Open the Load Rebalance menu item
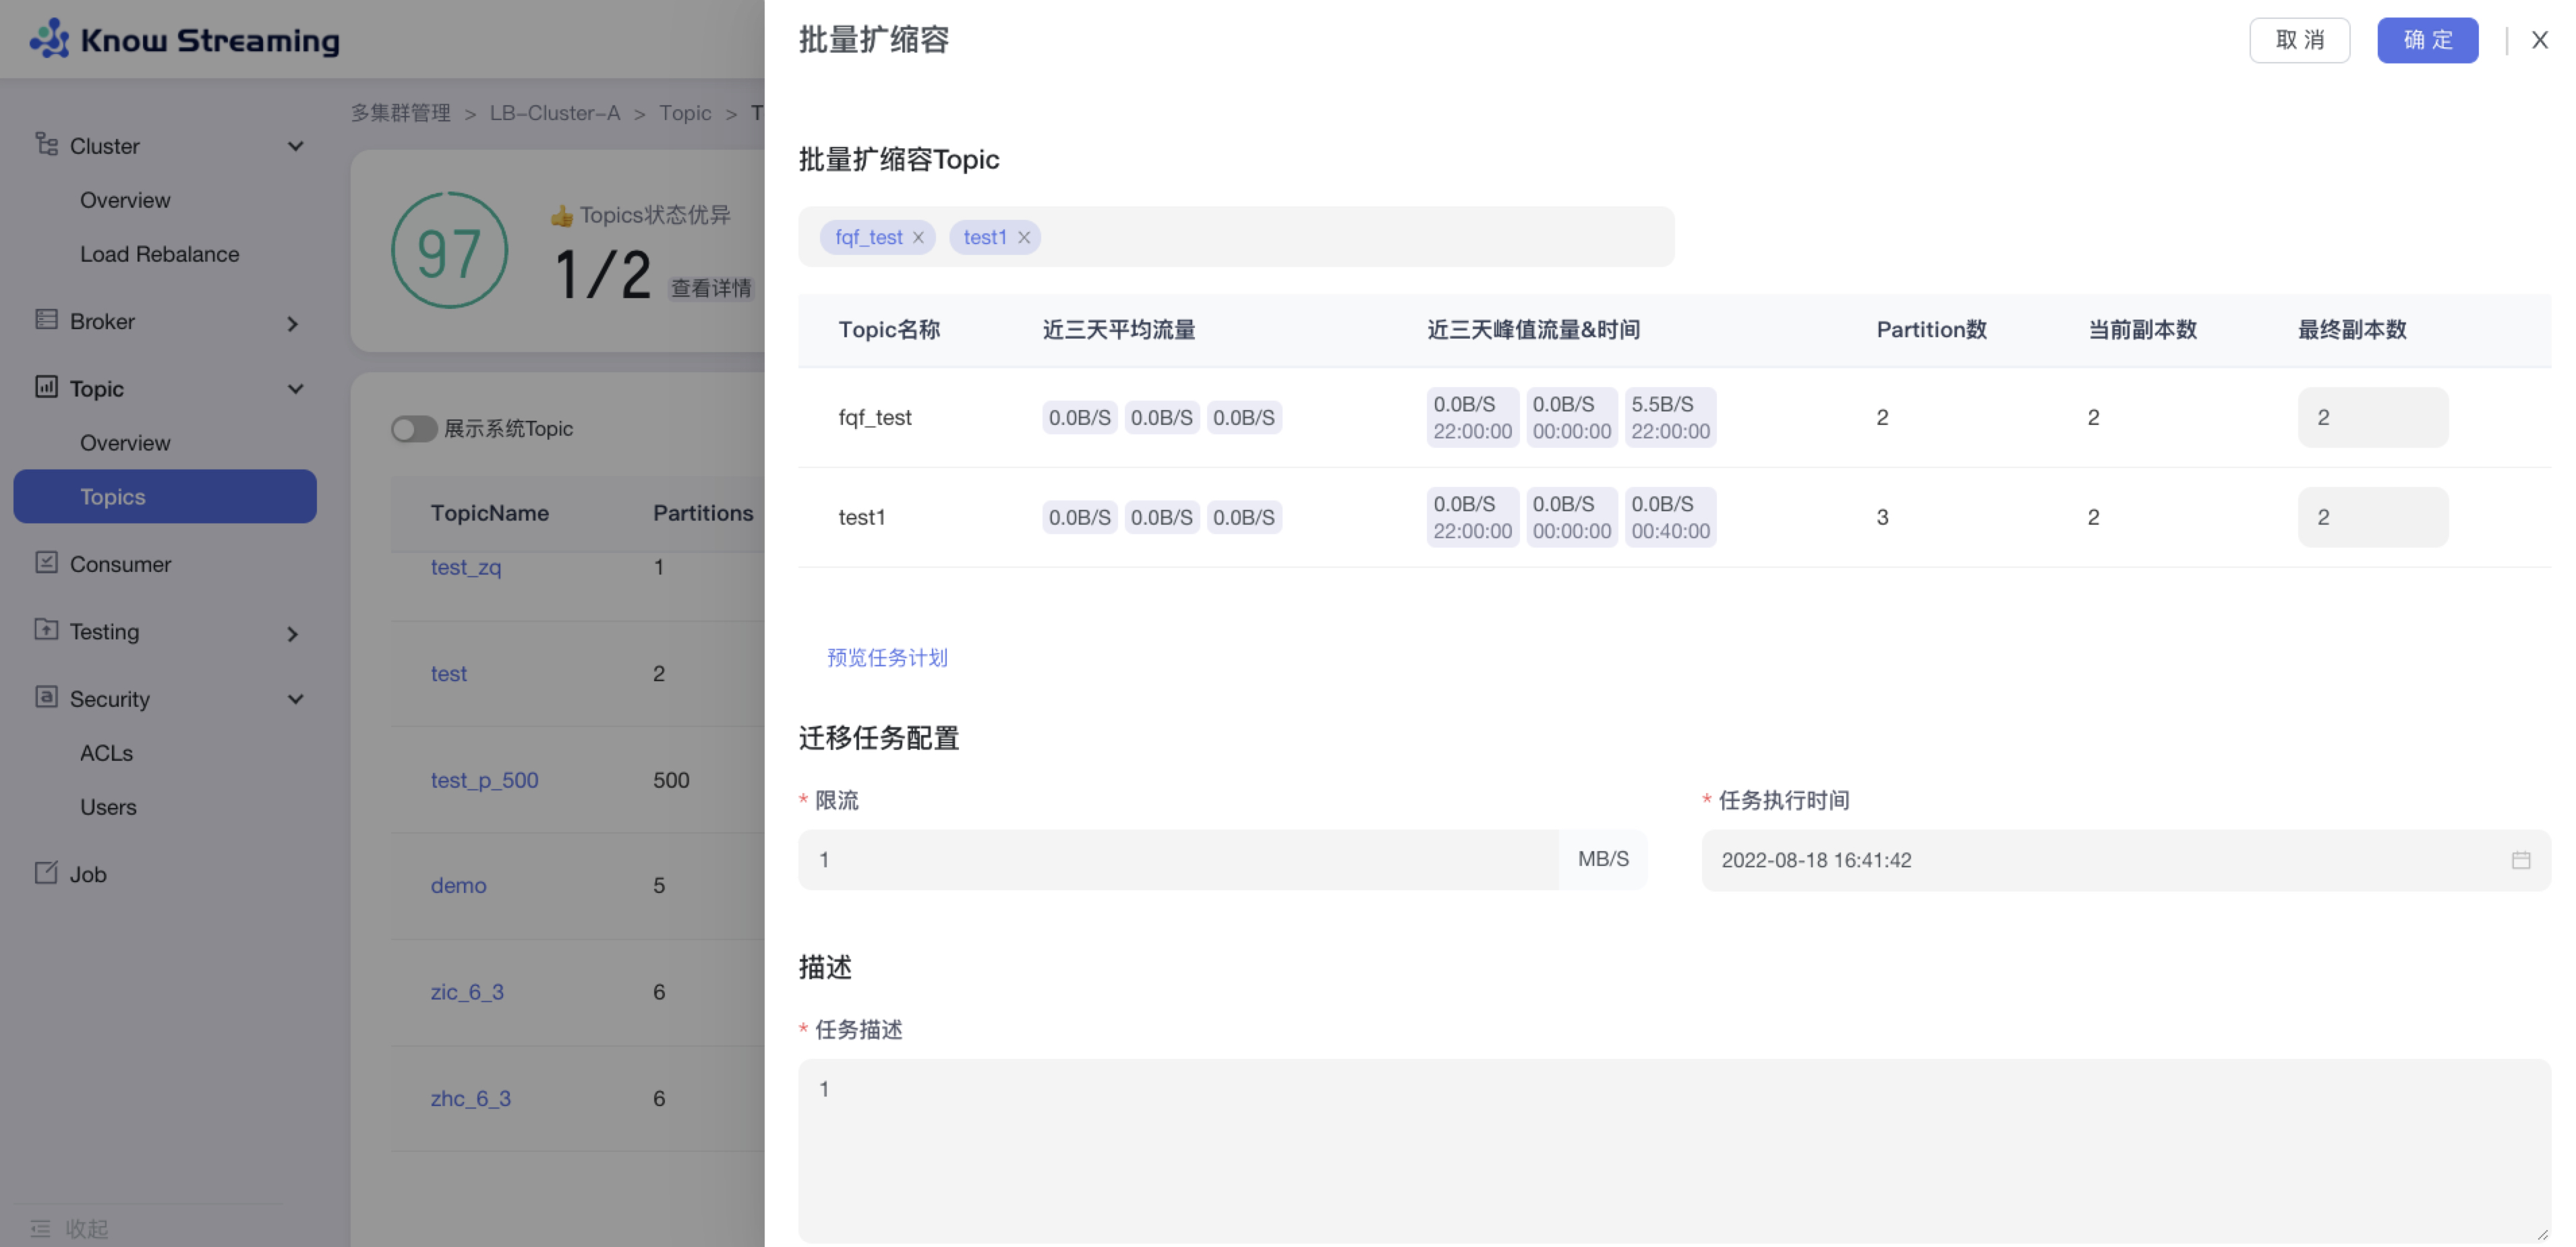2576x1247 pixels. (x=159, y=254)
